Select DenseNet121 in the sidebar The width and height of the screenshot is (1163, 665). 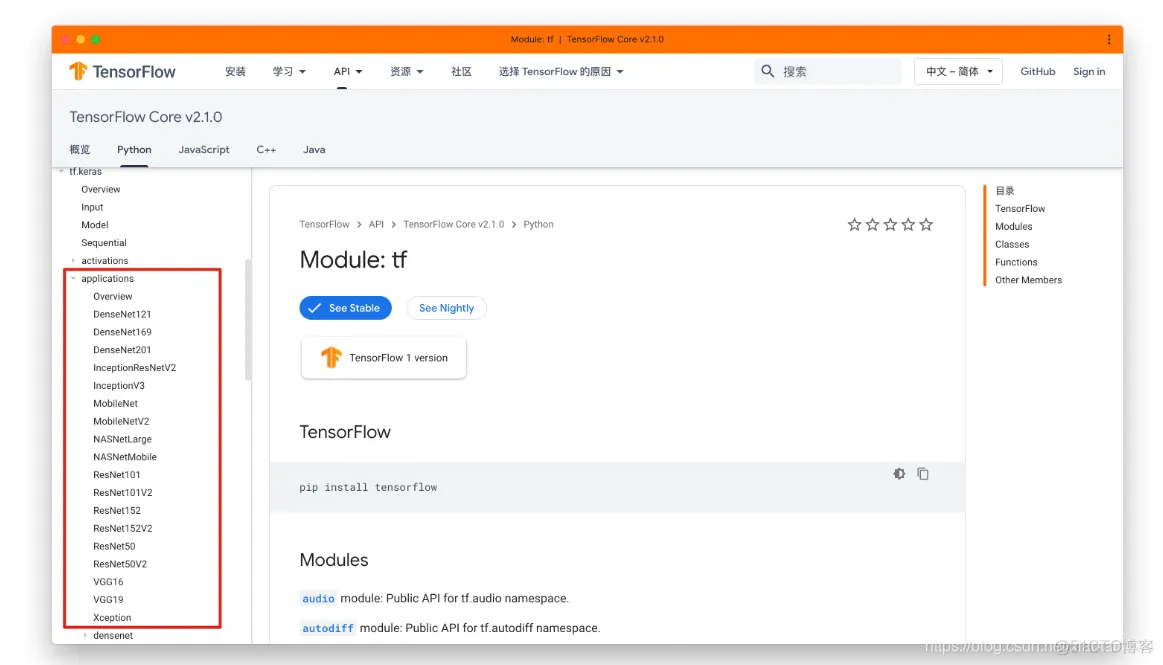coord(122,314)
